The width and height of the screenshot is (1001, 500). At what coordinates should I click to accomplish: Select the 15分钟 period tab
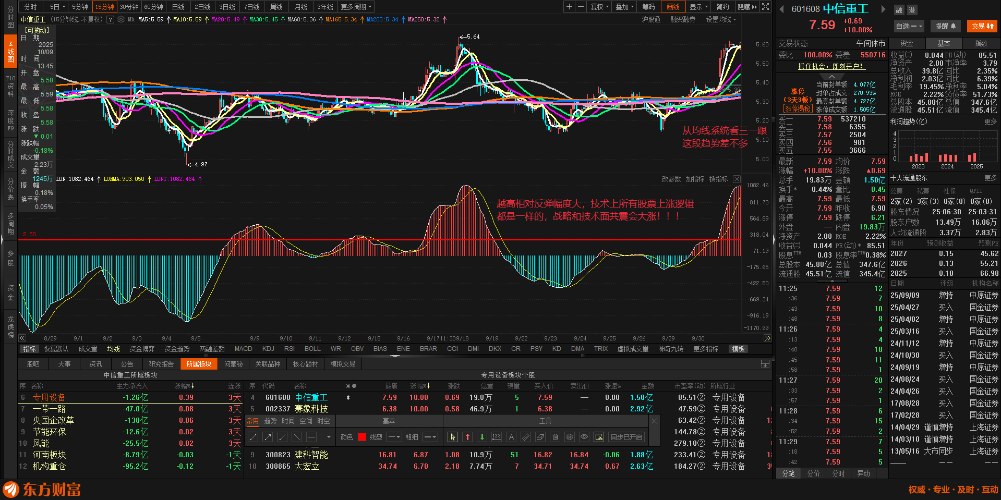103,6
